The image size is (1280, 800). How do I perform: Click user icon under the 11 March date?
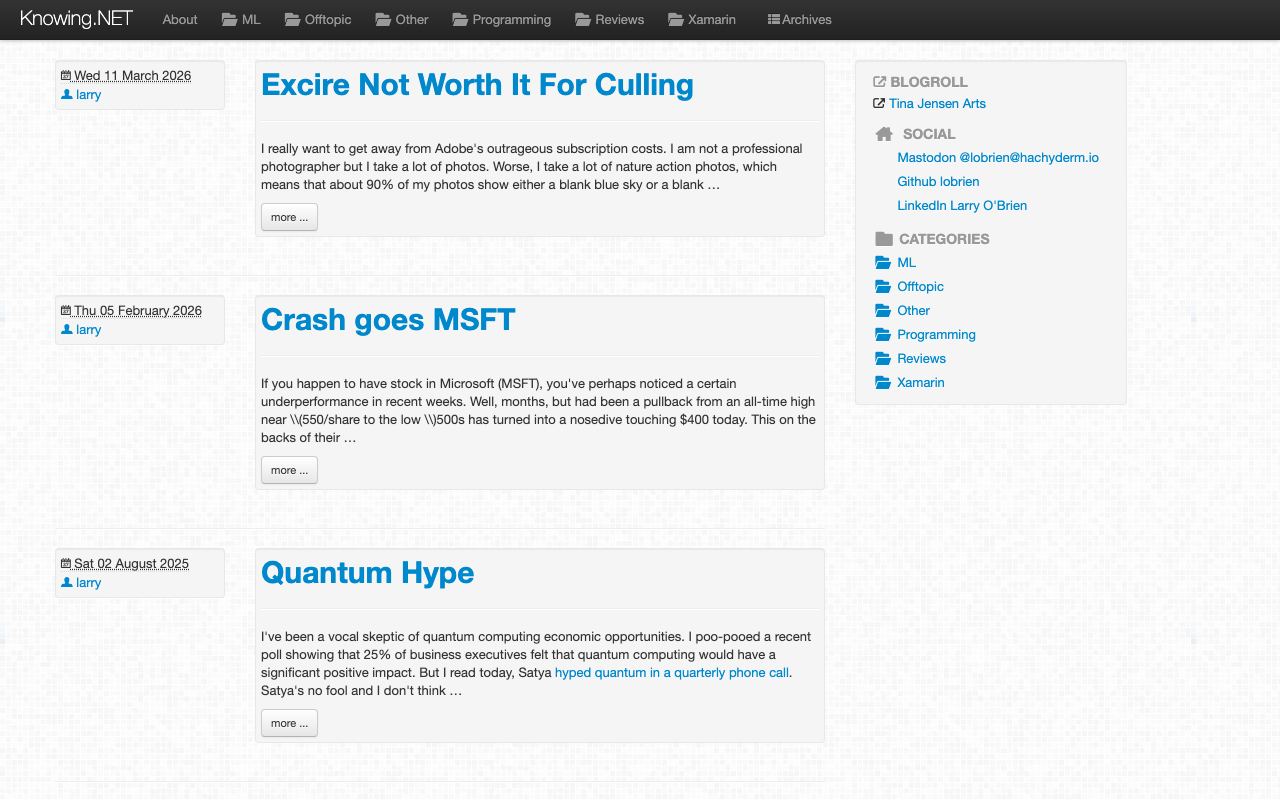(x=66, y=94)
